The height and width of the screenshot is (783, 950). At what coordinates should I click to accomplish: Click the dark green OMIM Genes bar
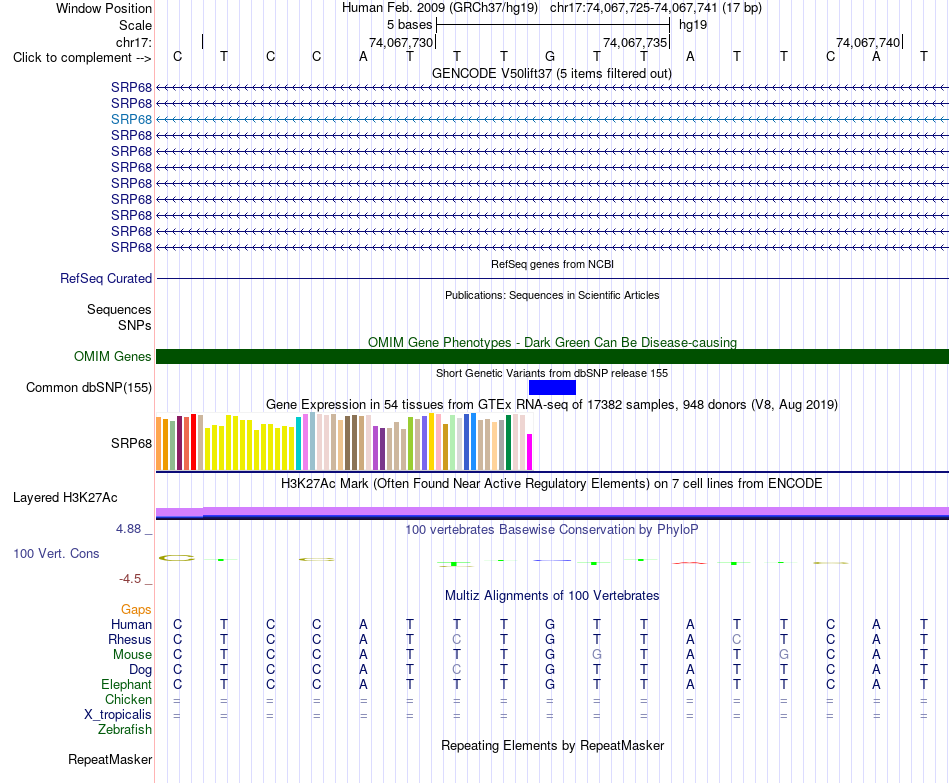[552, 356]
